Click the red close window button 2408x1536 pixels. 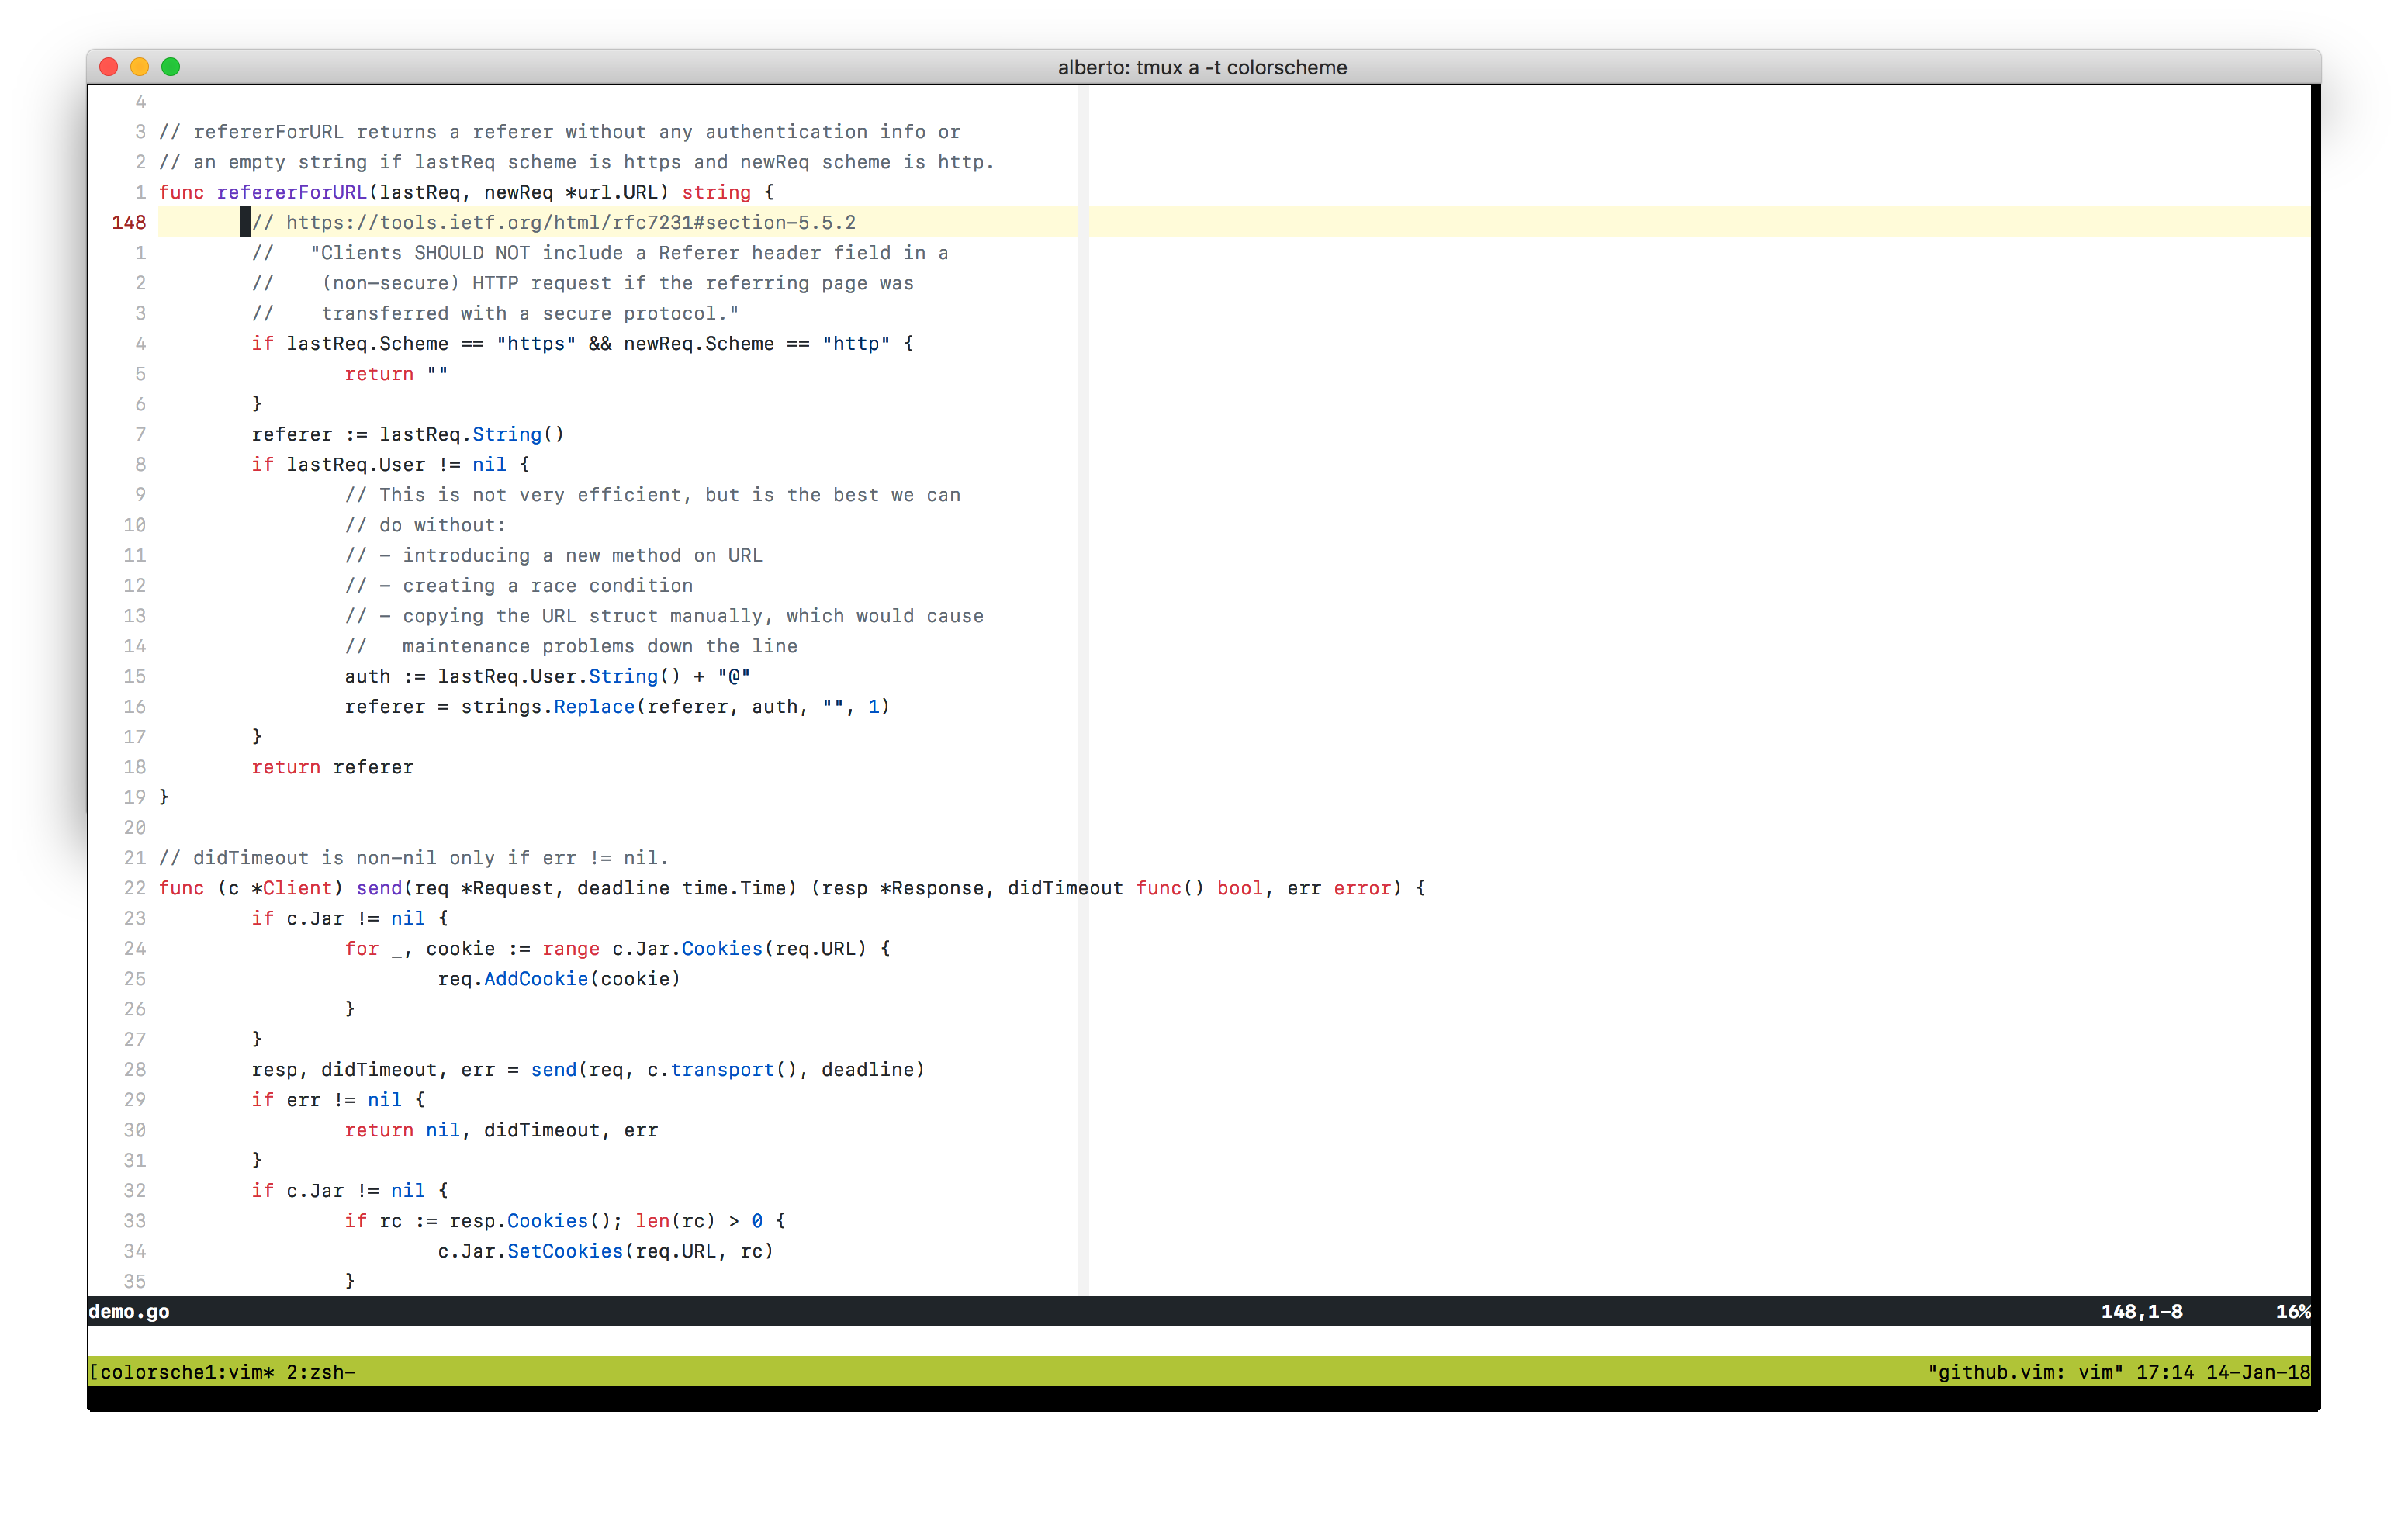coord(109,67)
